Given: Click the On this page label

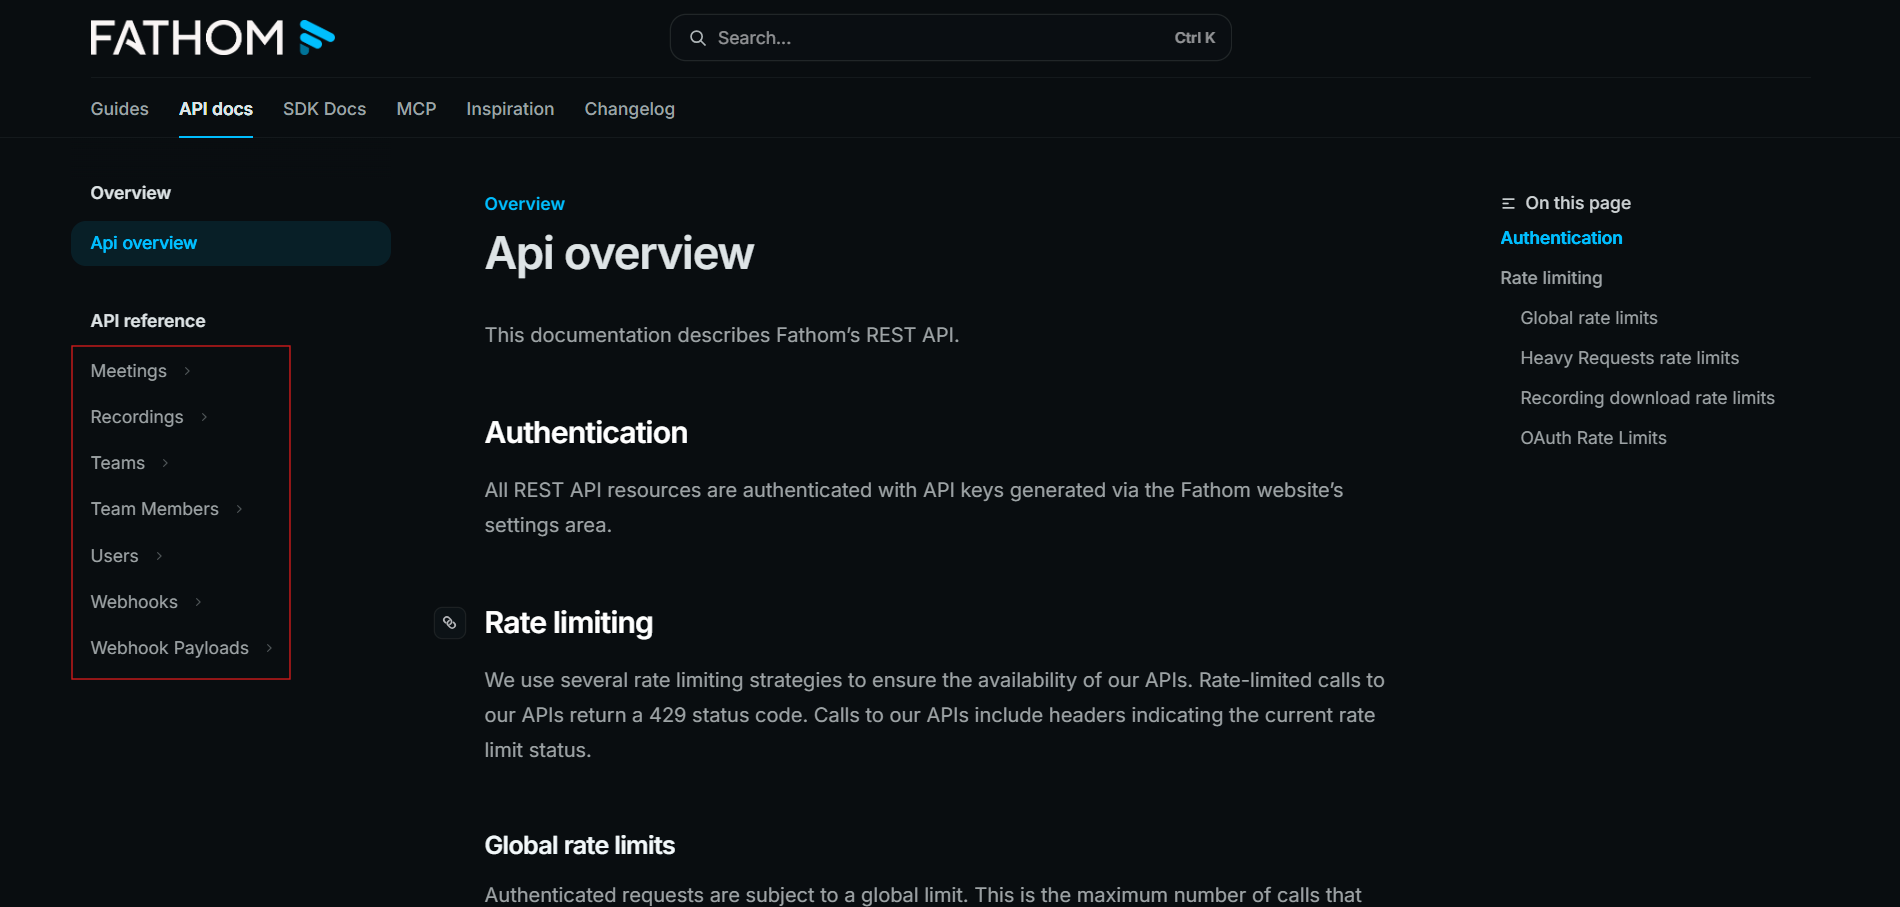Looking at the screenshot, I should (1578, 203).
